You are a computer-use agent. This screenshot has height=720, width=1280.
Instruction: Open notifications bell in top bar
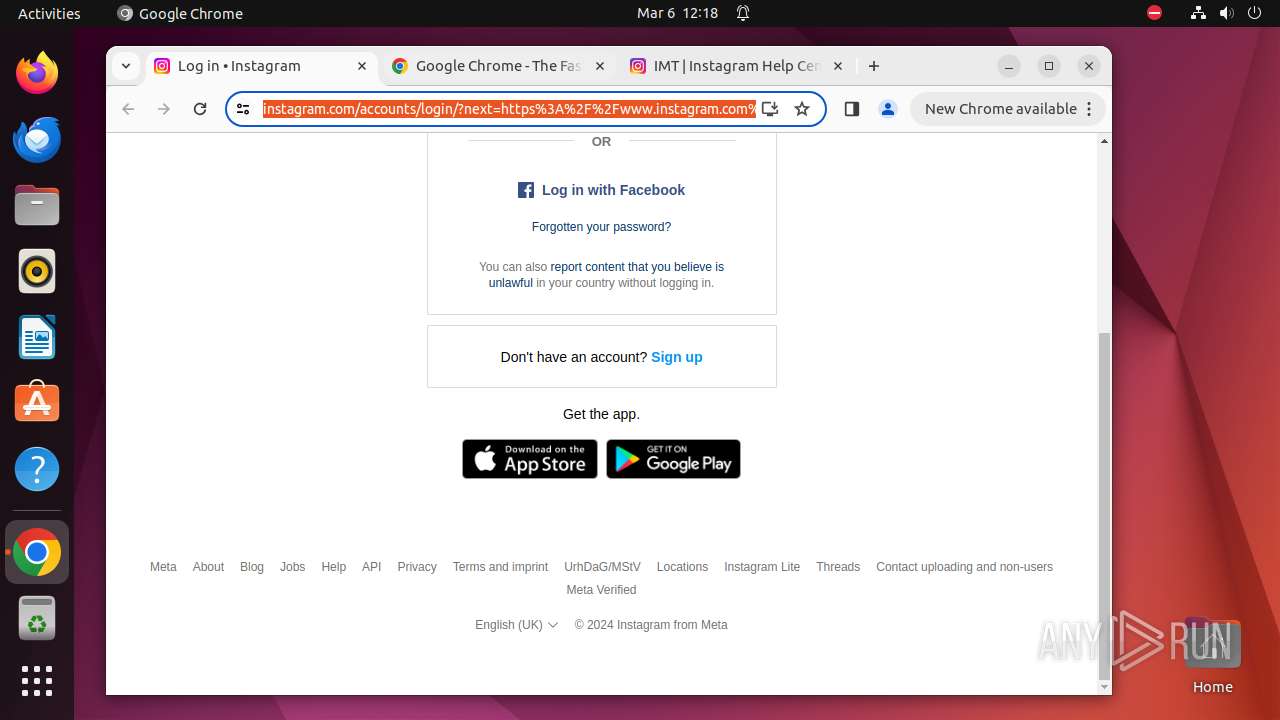[743, 13]
